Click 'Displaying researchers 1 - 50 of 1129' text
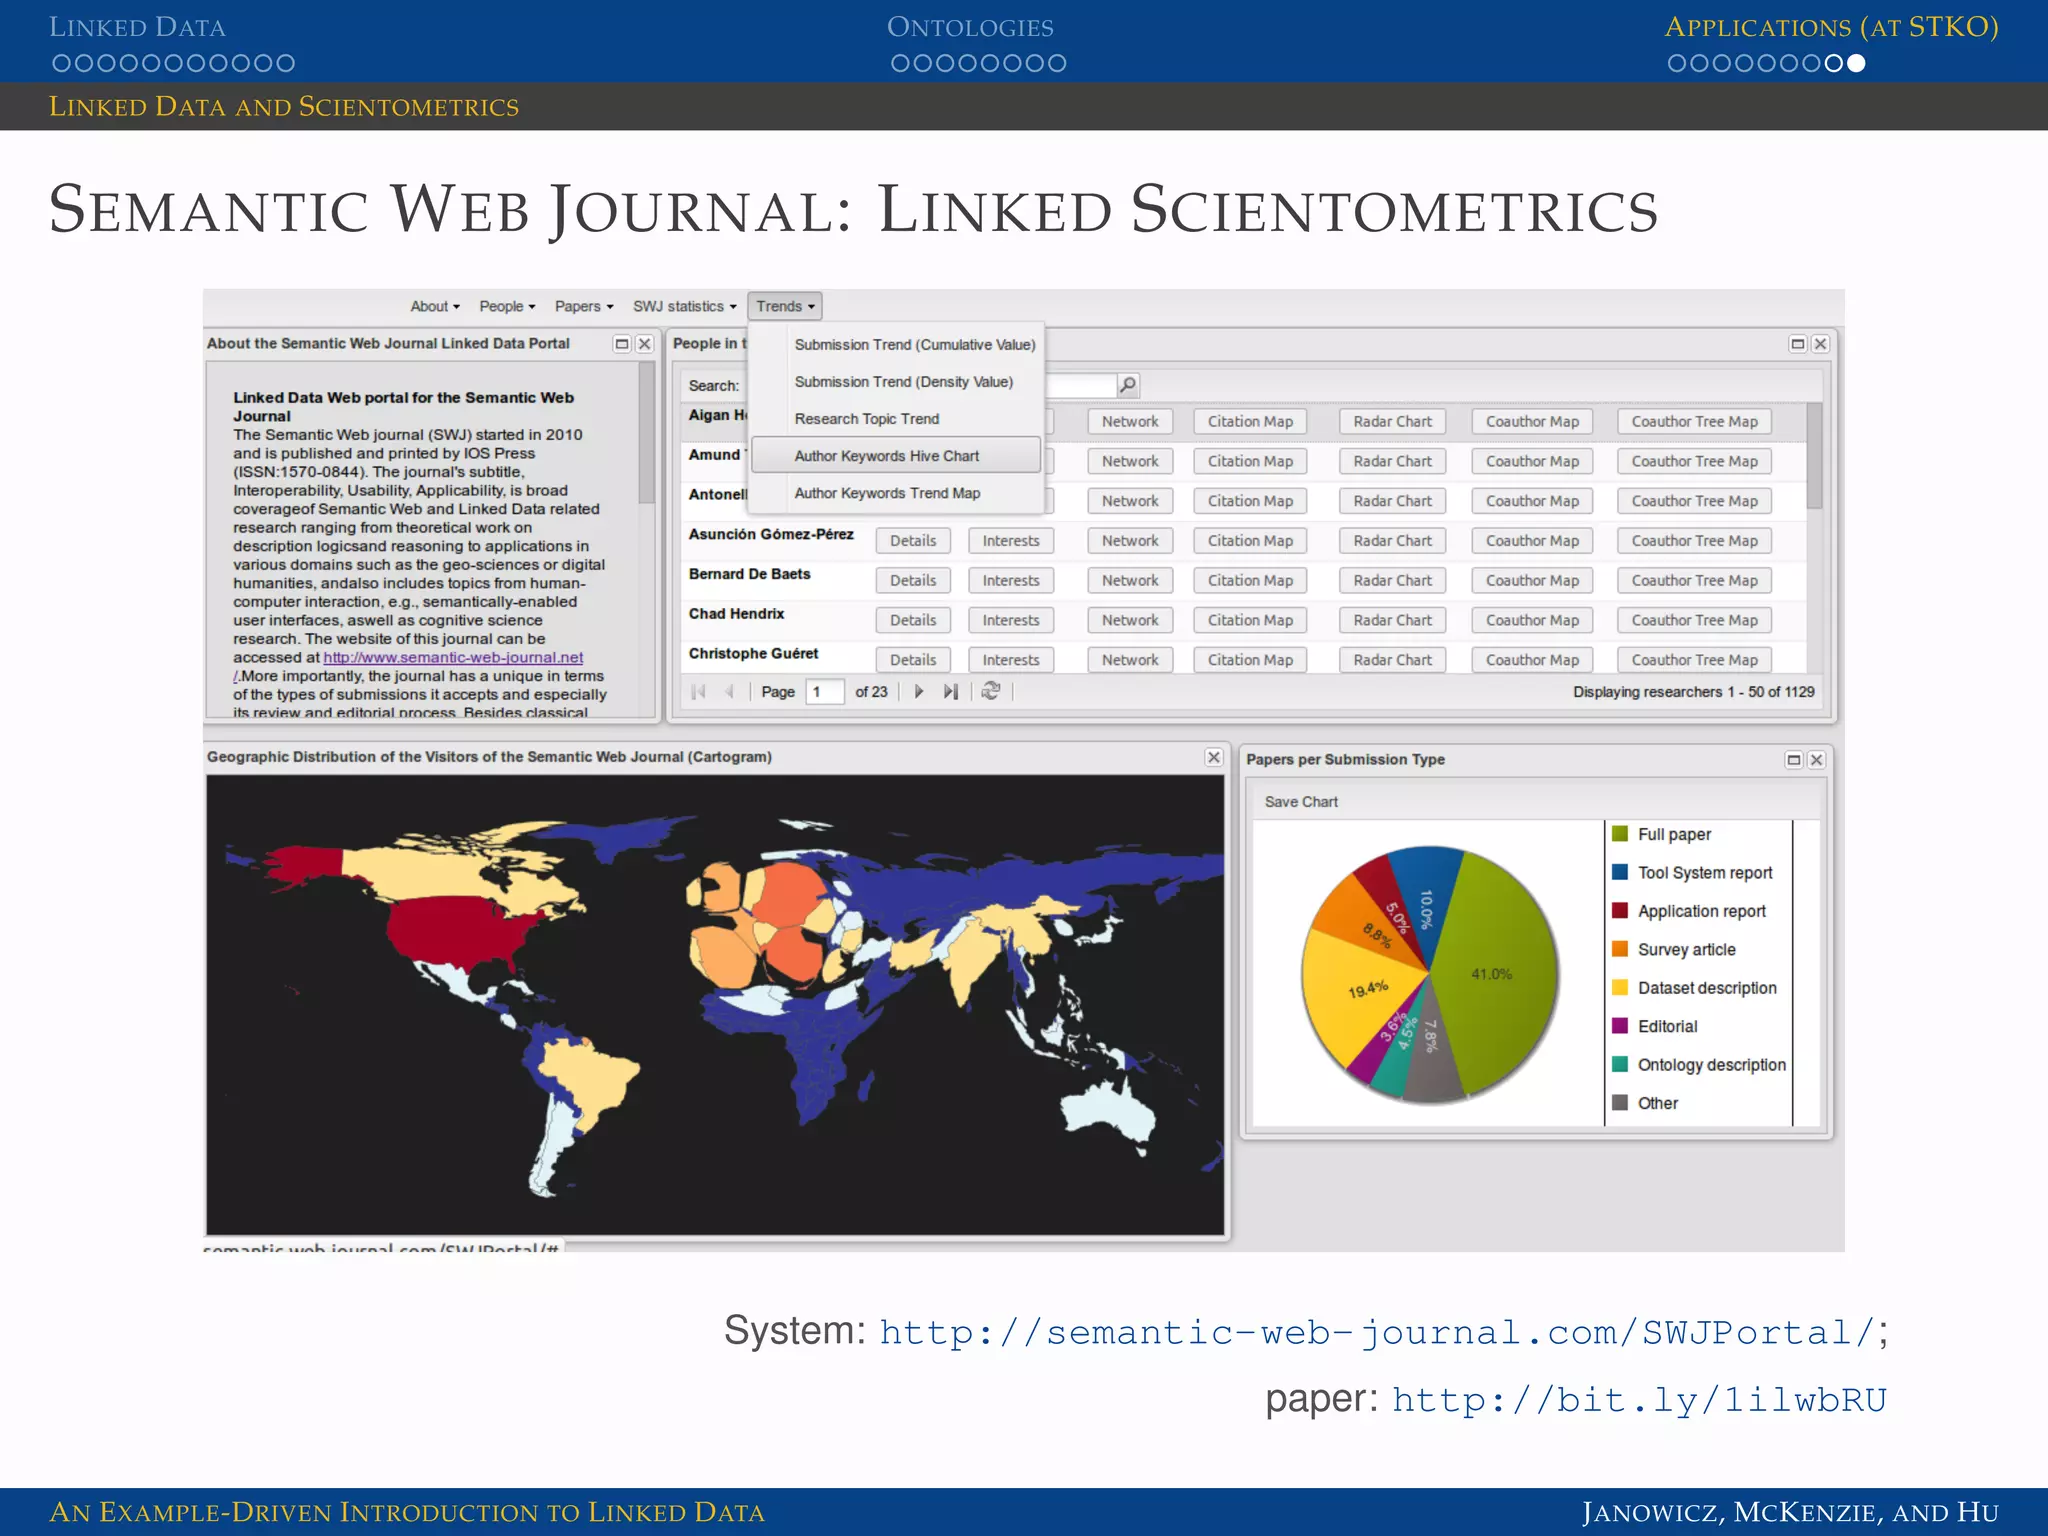The height and width of the screenshot is (1536, 2048). point(1693,692)
